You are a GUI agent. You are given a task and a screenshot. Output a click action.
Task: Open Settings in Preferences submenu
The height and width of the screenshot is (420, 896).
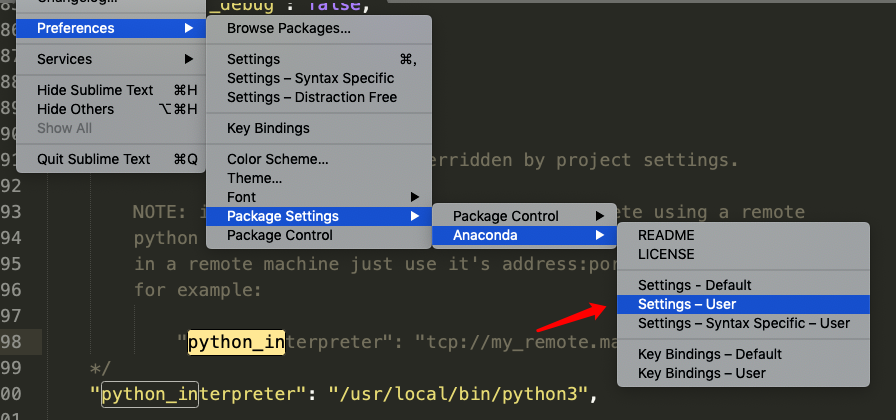[318, 59]
